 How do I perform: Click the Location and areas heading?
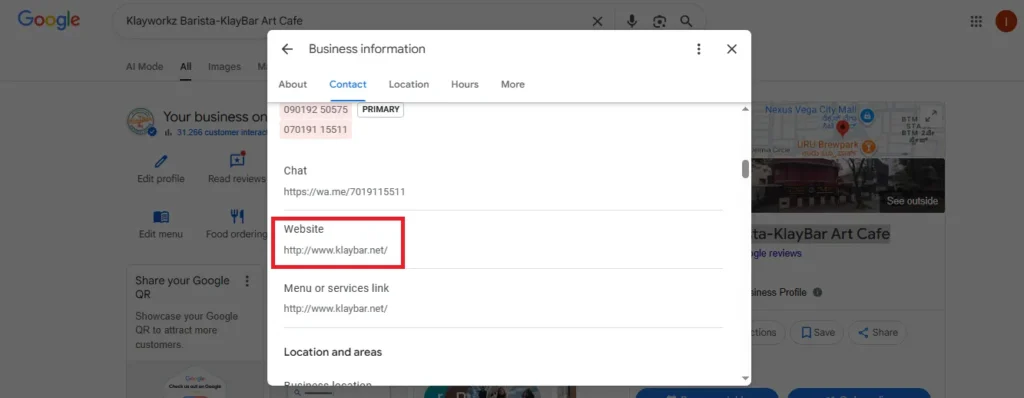[333, 352]
